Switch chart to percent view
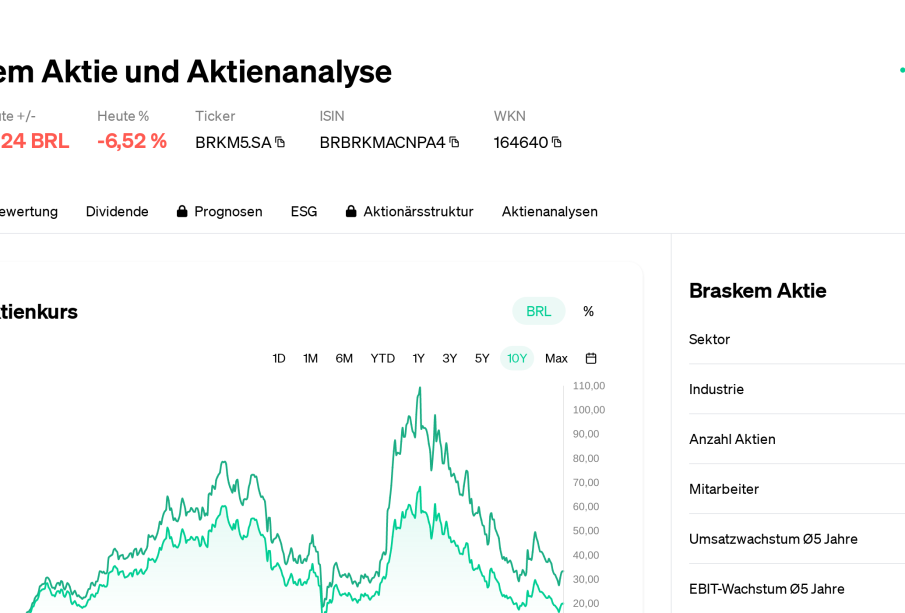The width and height of the screenshot is (905, 613). tap(588, 311)
